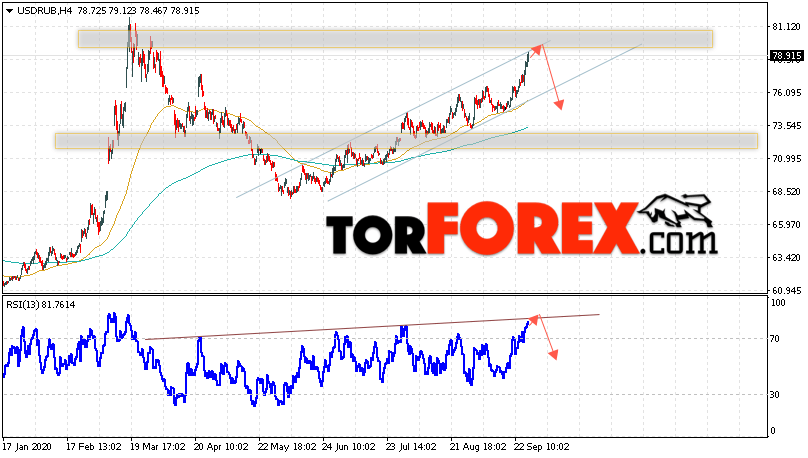Viewport: 808px width, 458px height.
Task: Click the 70.995 price axis label
Action: pos(787,159)
